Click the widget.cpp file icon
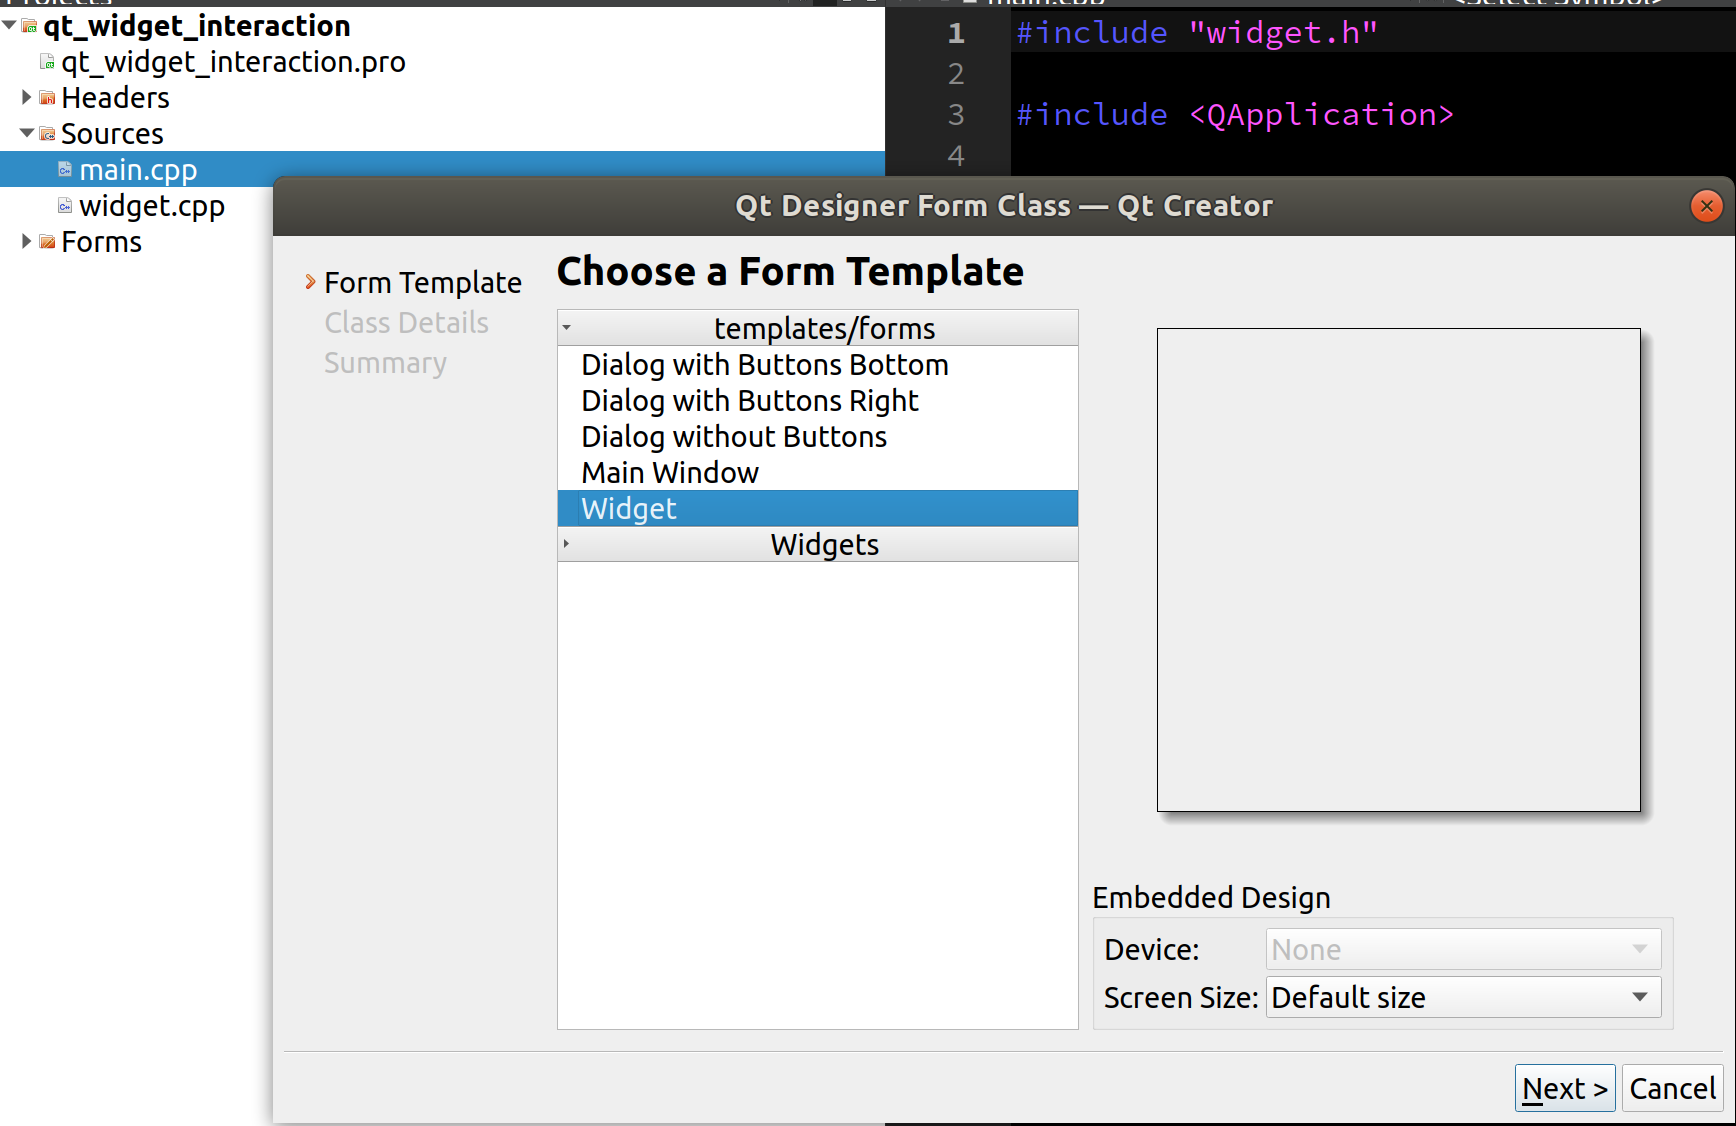 coord(65,206)
